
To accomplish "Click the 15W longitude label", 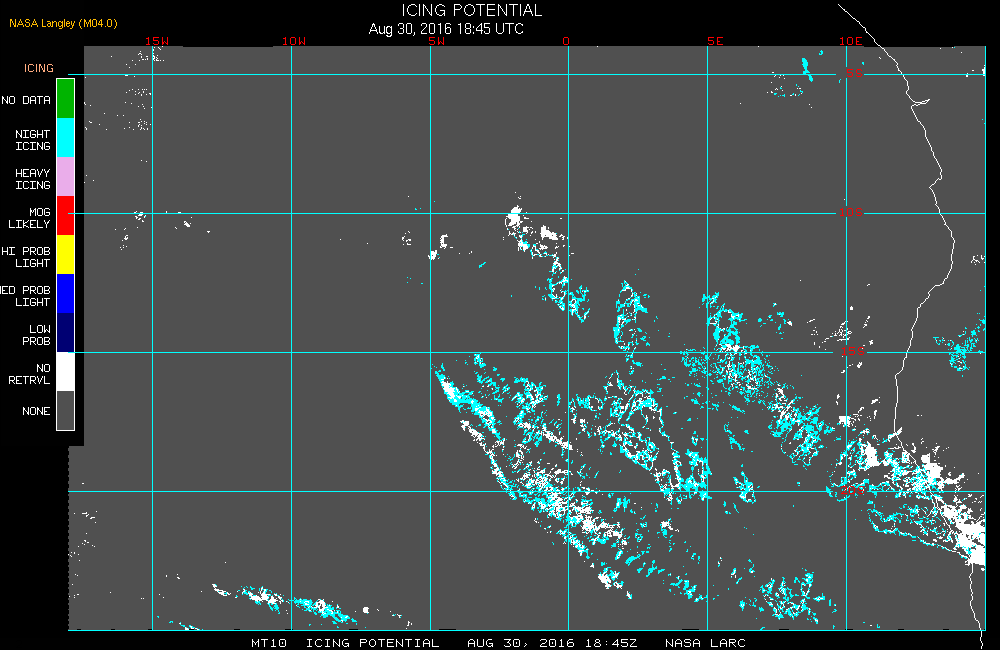I will tap(157, 41).
